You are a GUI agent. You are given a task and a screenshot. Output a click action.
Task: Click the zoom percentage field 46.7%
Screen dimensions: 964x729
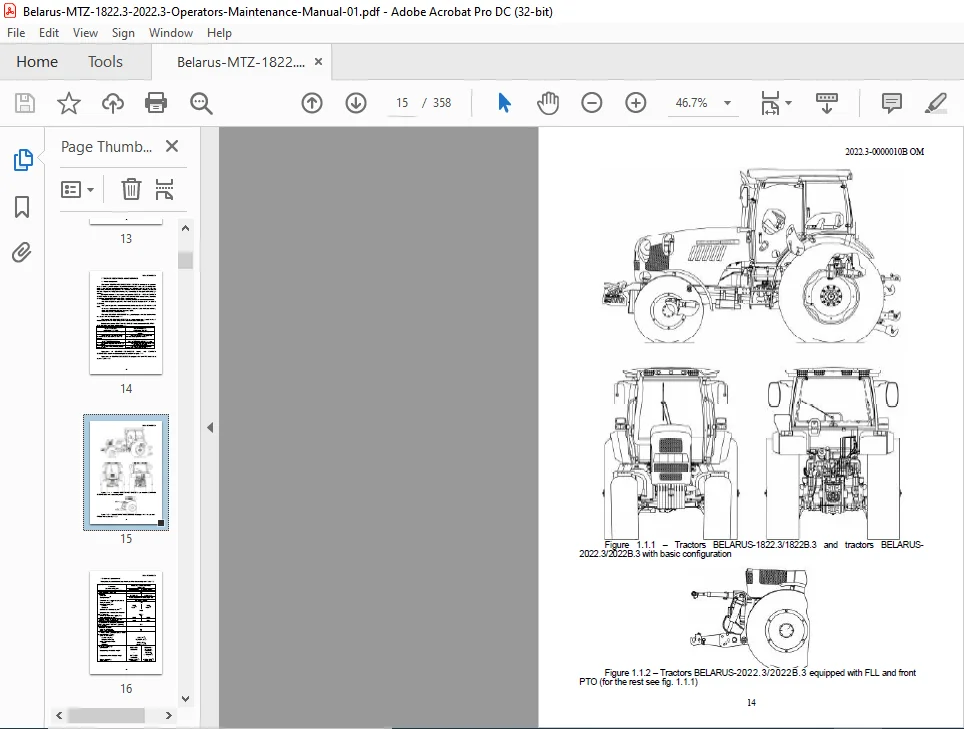(x=692, y=103)
